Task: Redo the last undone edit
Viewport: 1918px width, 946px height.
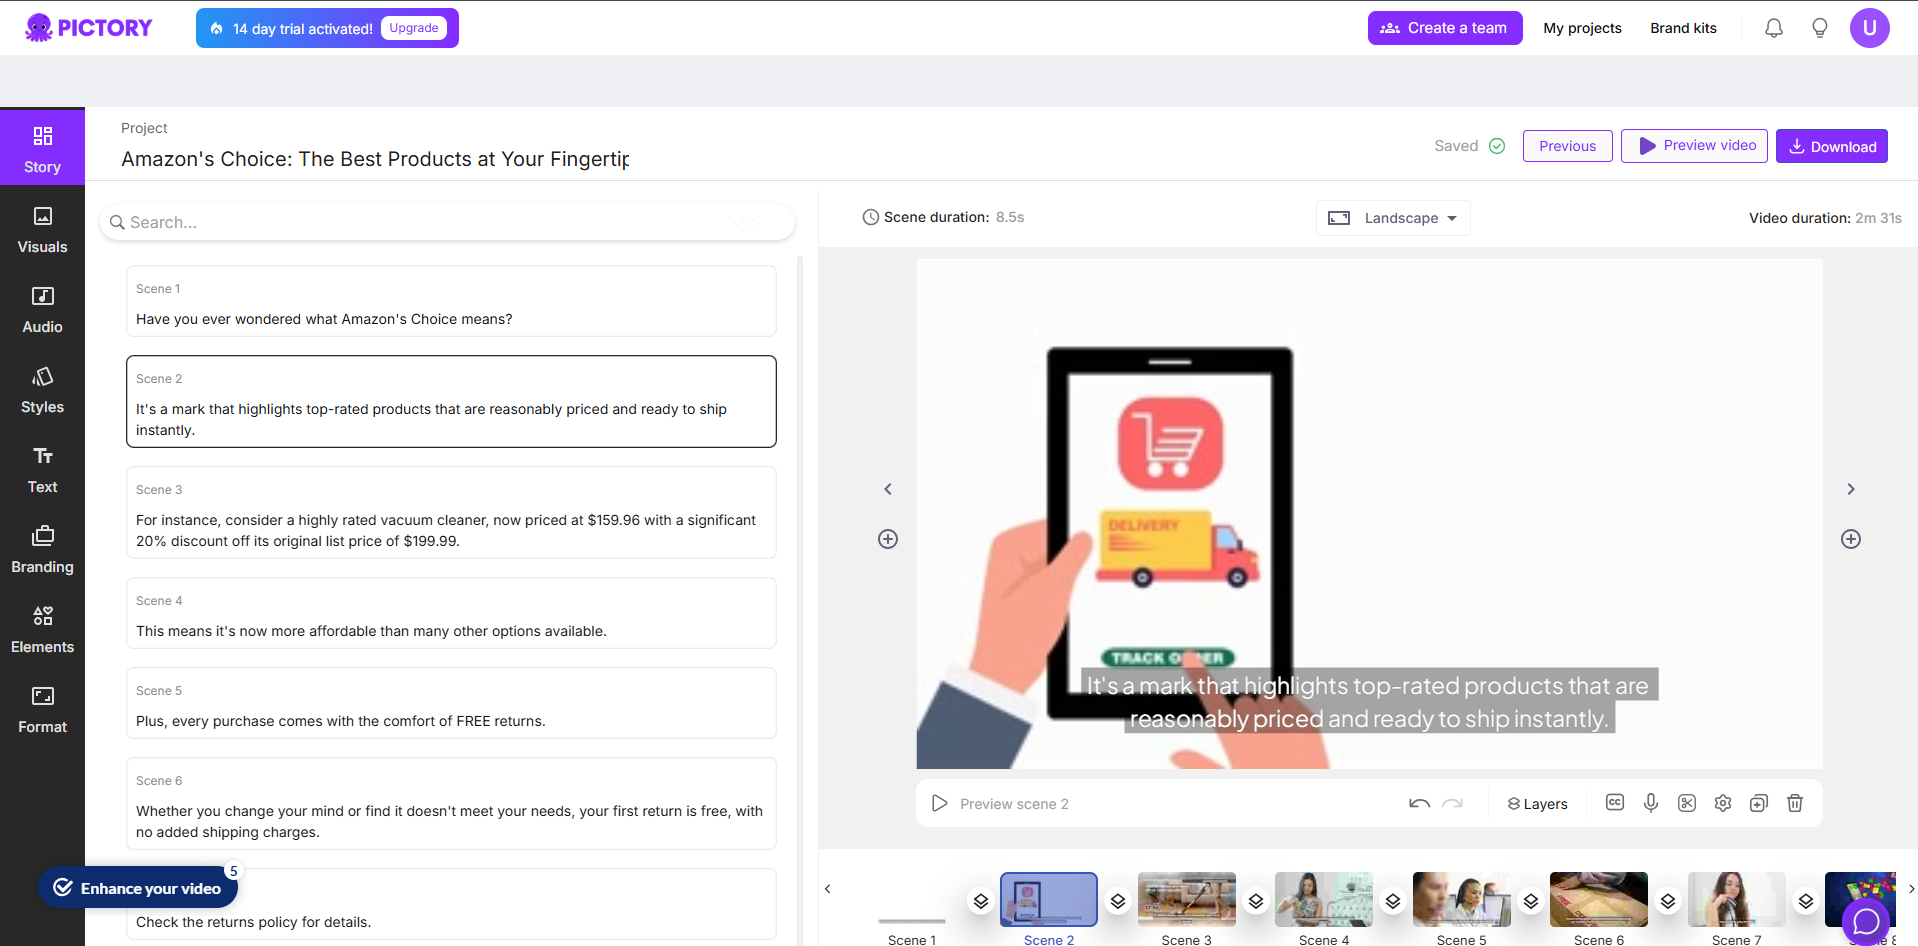Action: click(x=1453, y=803)
